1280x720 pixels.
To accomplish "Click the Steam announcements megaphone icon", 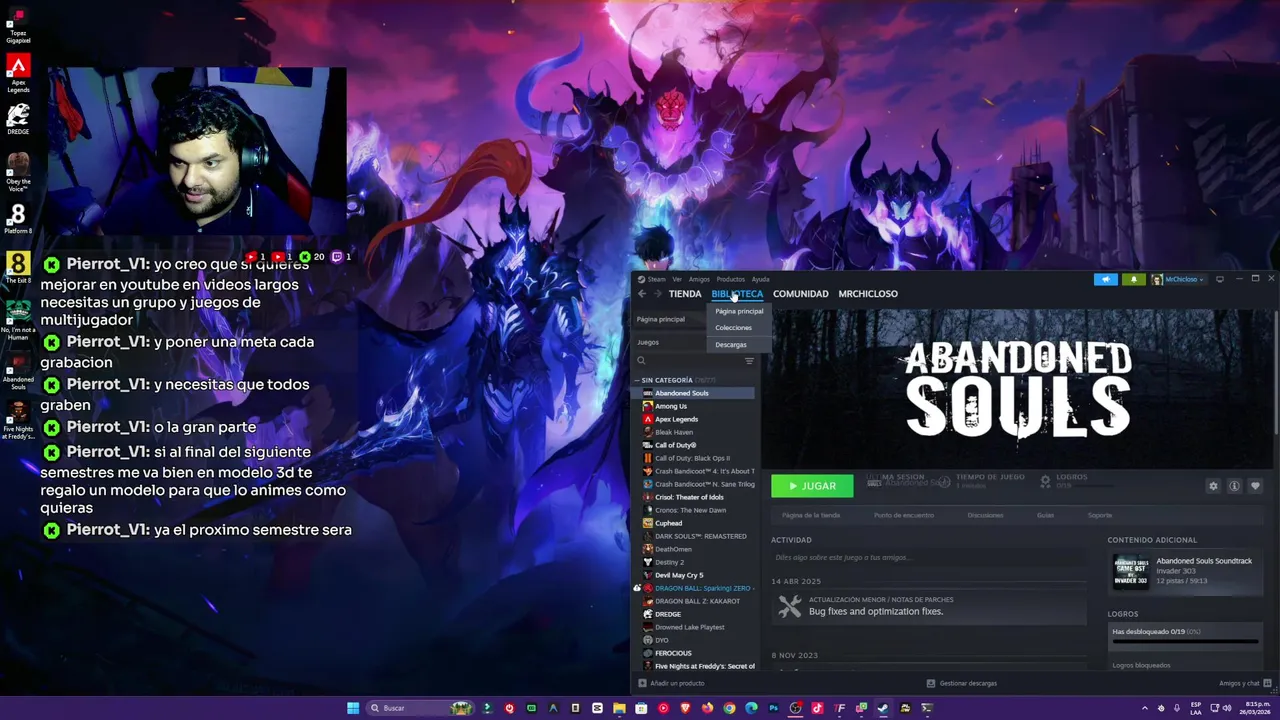I will click(1105, 279).
